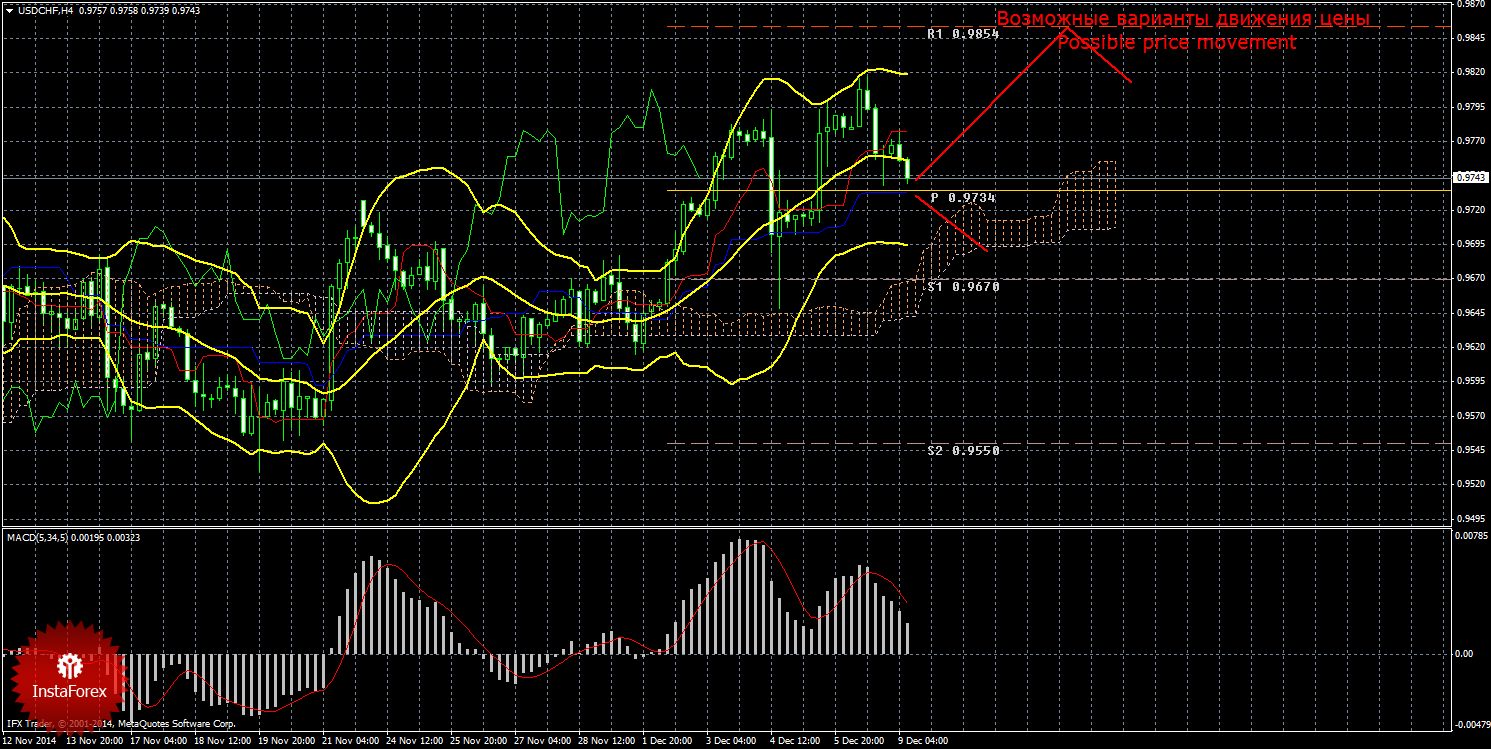1491x749 pixels.
Task: Click the 0.9720 price axis label
Action: point(1469,210)
